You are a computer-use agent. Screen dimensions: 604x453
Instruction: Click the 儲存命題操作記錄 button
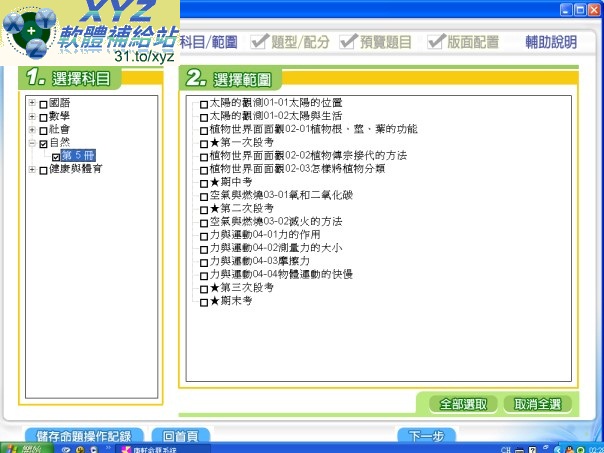click(x=84, y=436)
